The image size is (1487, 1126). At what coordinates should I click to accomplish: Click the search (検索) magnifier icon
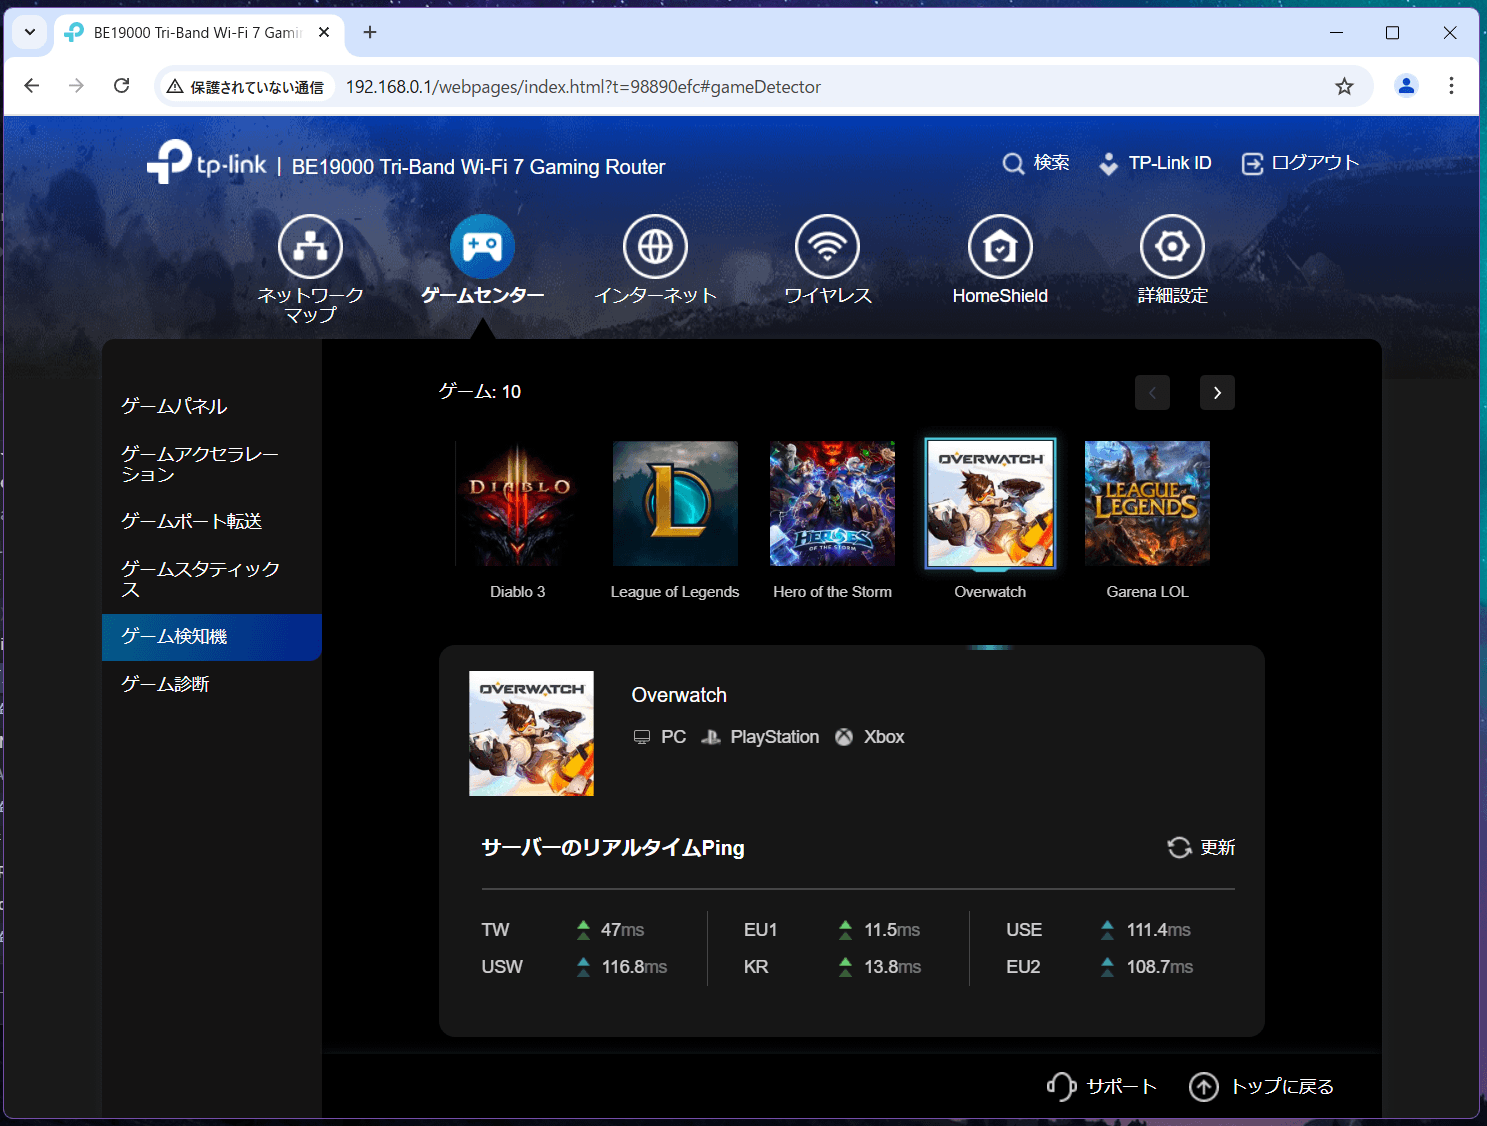click(1013, 164)
